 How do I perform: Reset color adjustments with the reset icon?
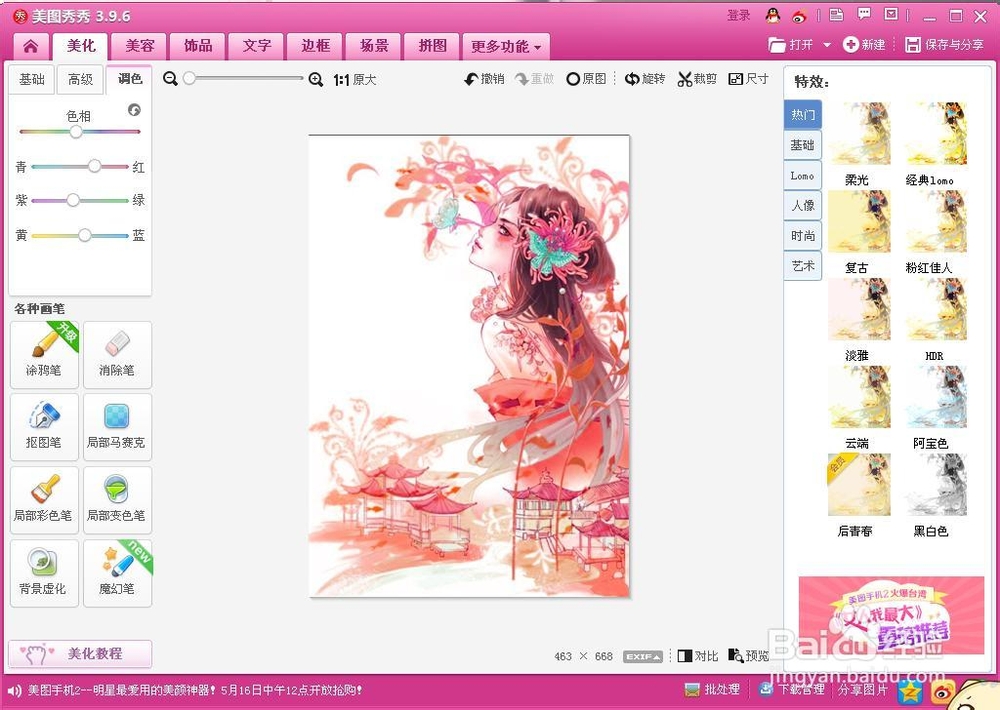pos(134,110)
